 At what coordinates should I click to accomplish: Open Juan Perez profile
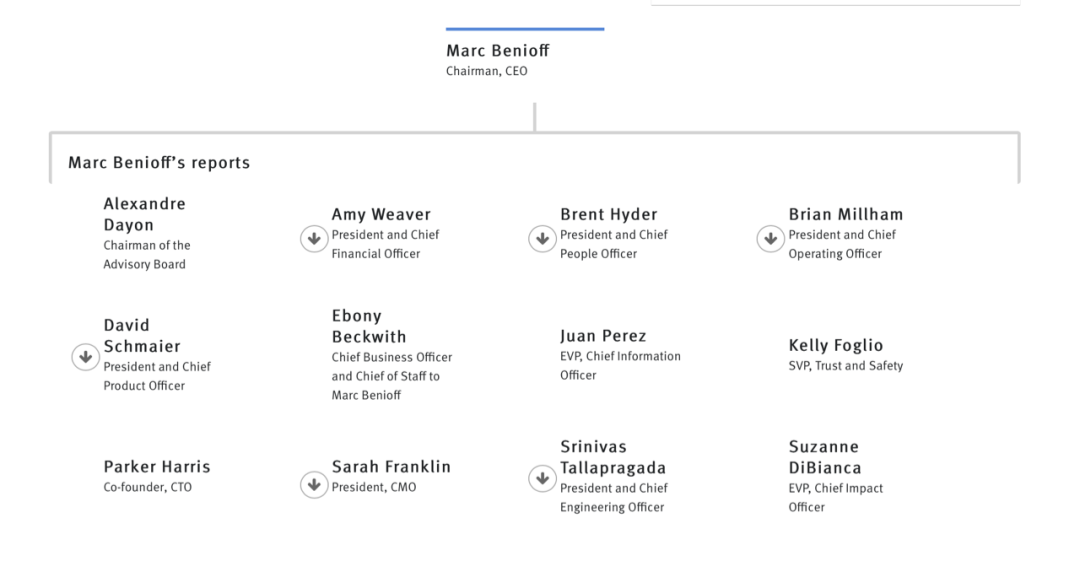[603, 336]
